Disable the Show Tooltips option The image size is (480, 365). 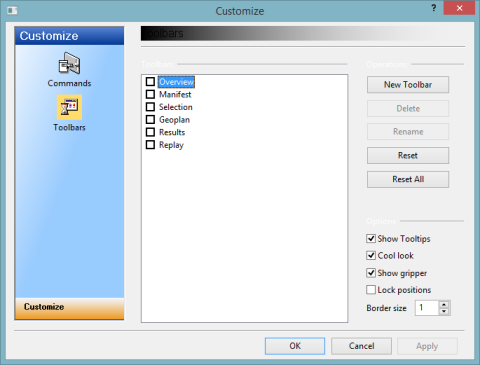[371, 239]
